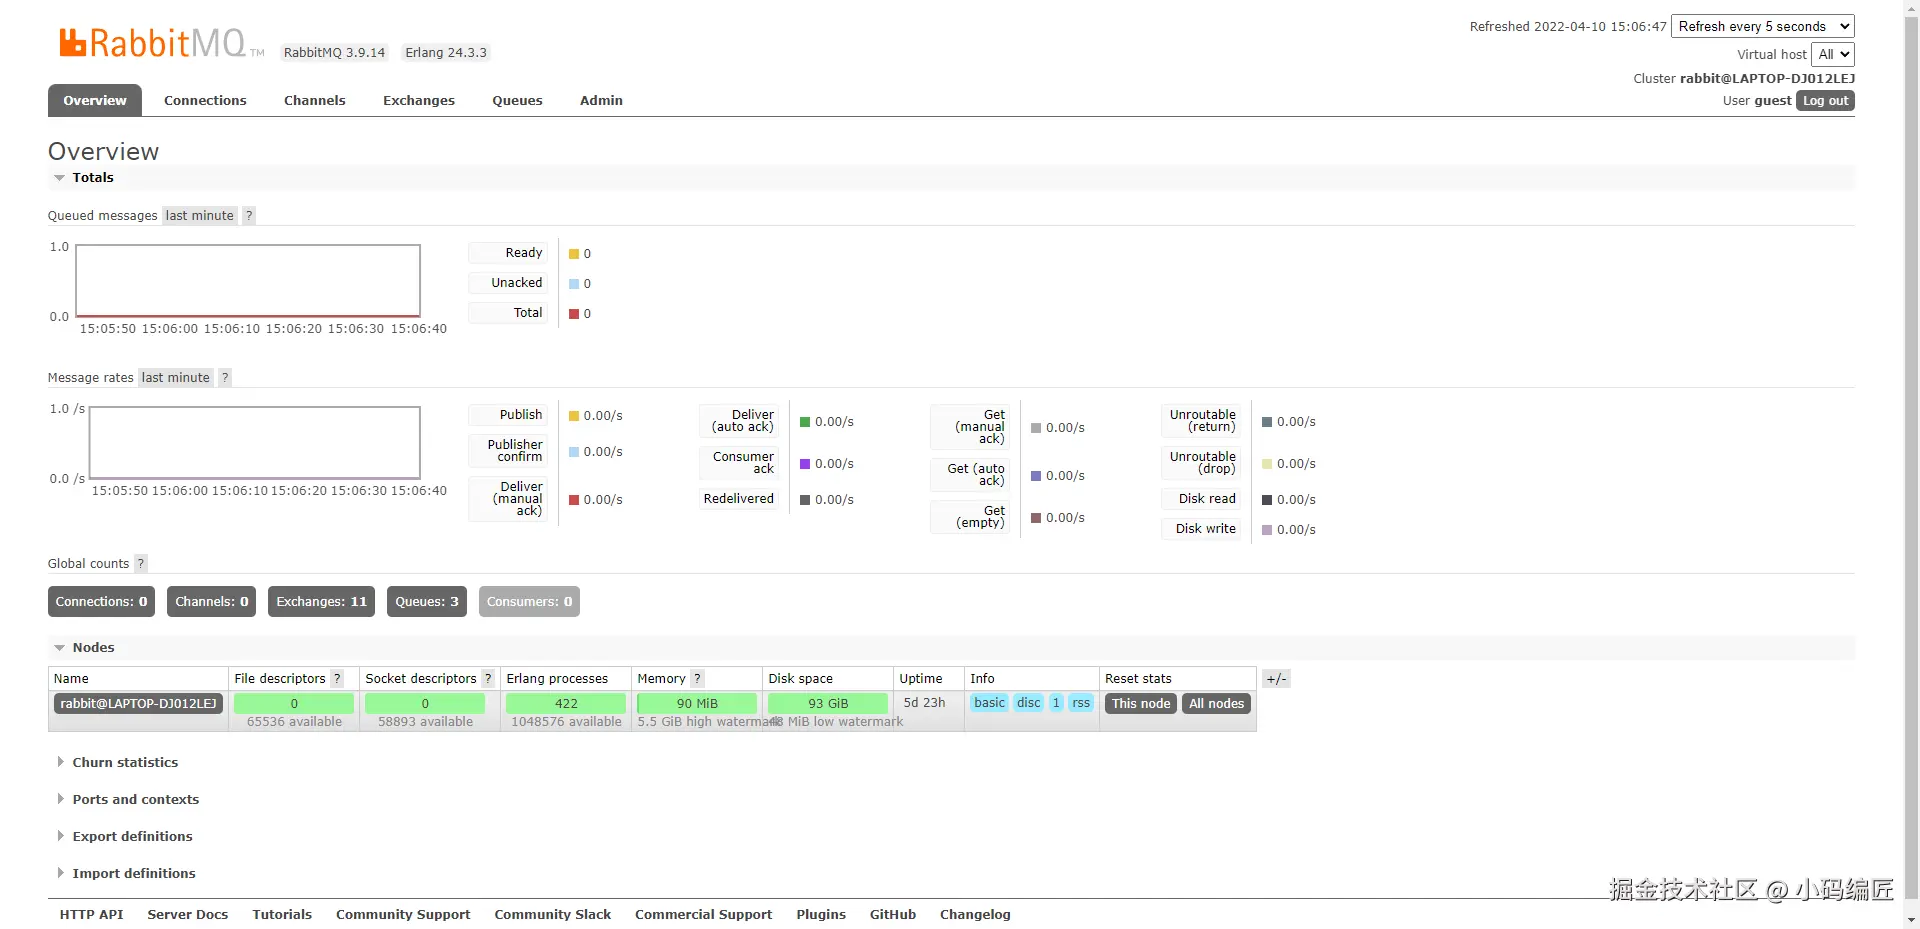
Task: Show Socket descriptors help tooltip
Action: [488, 679]
